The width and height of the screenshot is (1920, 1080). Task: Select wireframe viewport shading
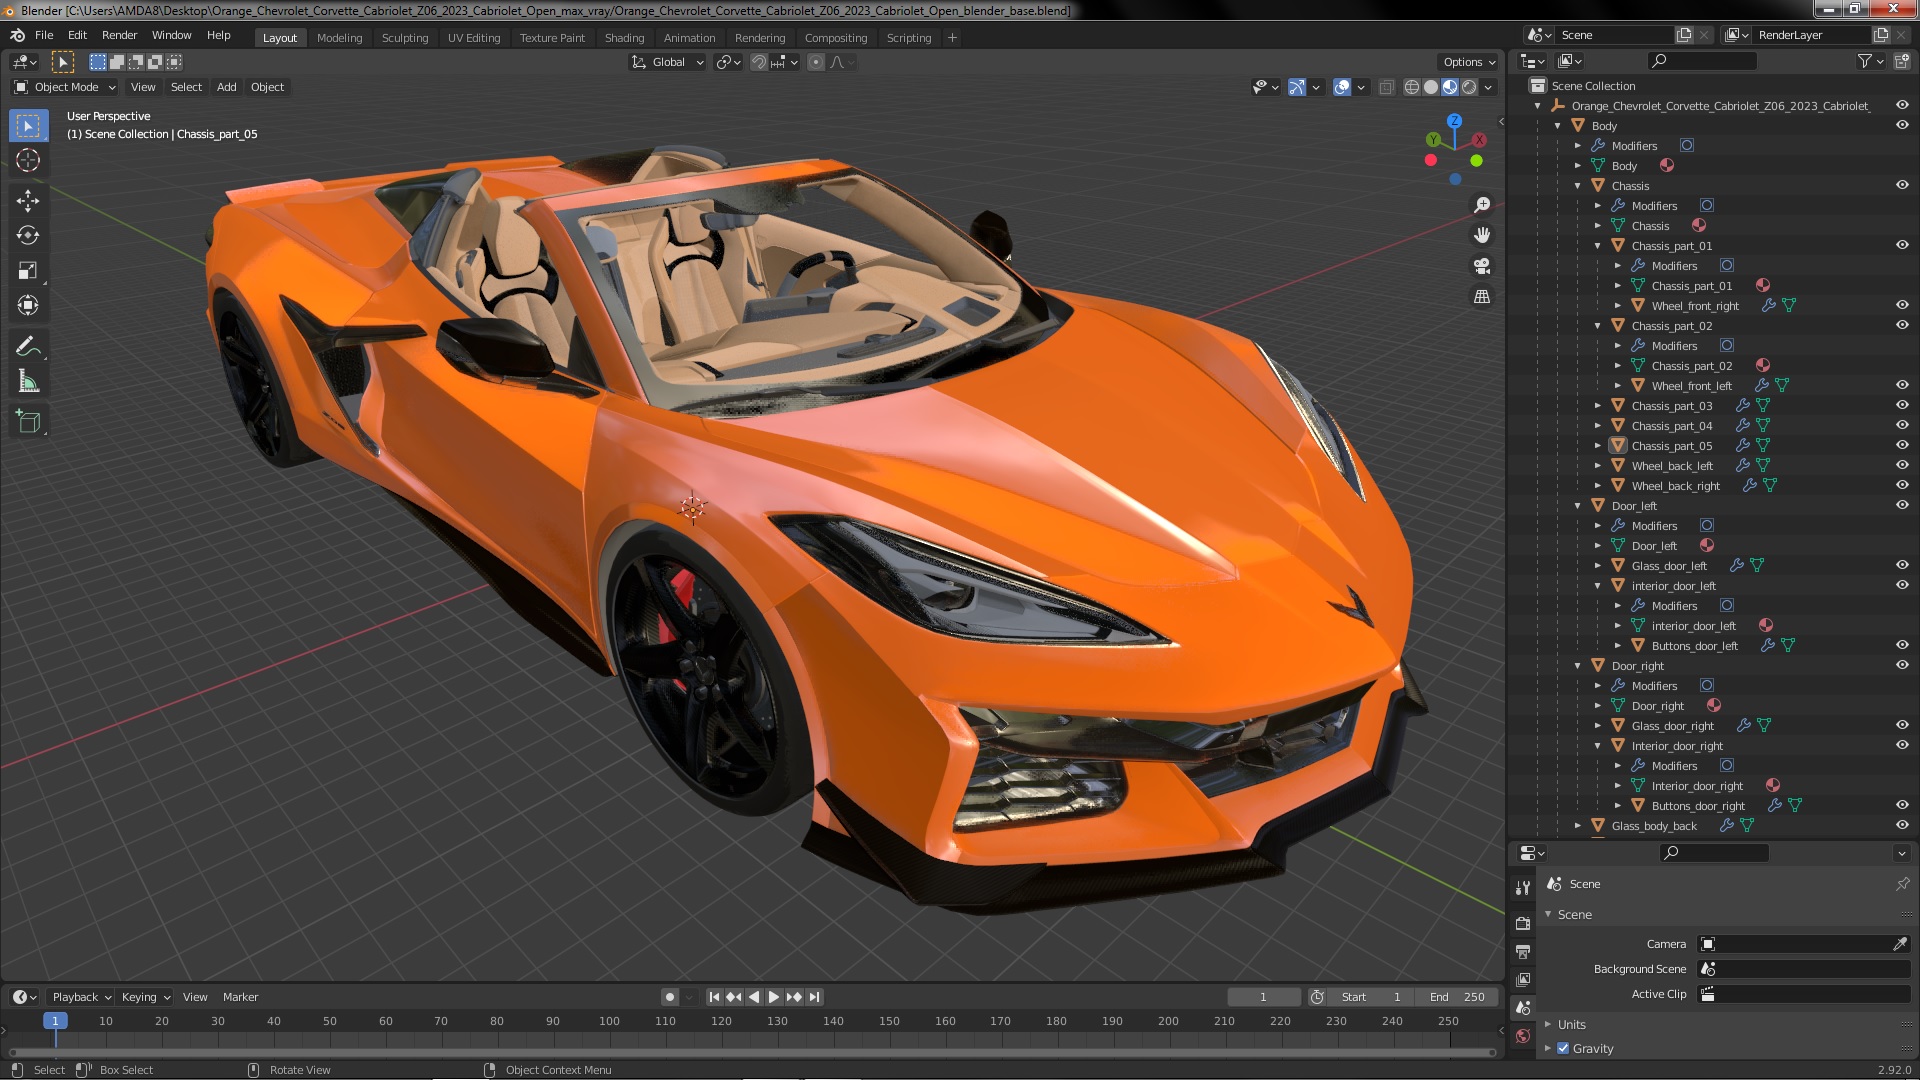tap(1412, 88)
